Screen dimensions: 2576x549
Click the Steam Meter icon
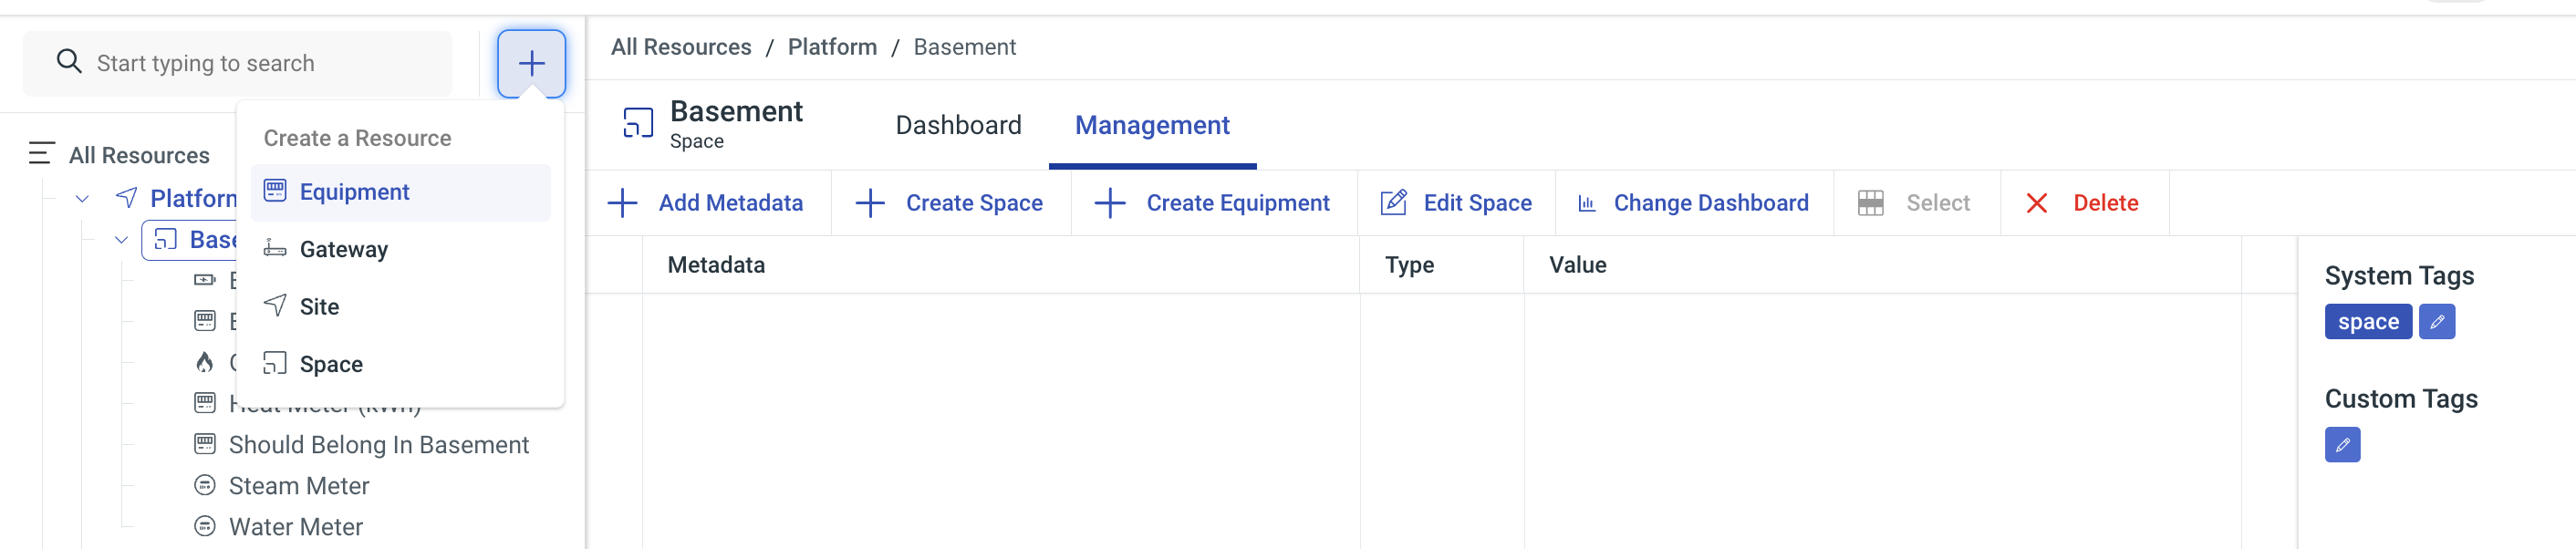[205, 485]
